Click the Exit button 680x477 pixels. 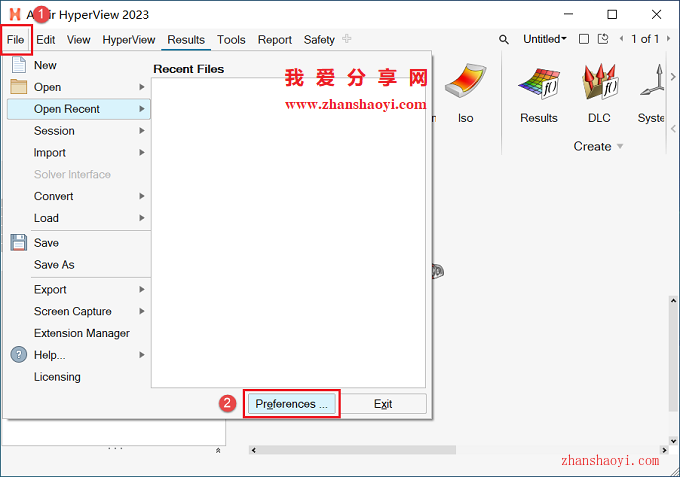click(x=383, y=404)
